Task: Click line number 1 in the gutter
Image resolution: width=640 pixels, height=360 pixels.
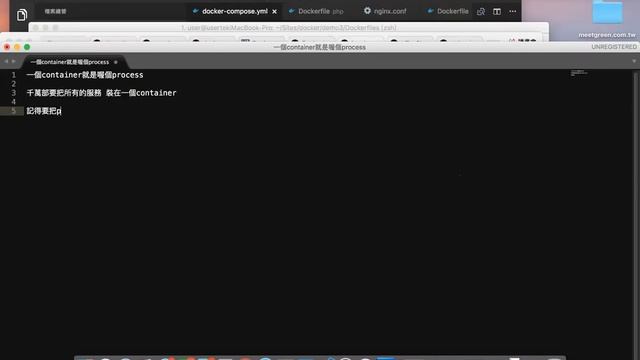Action: [13, 75]
